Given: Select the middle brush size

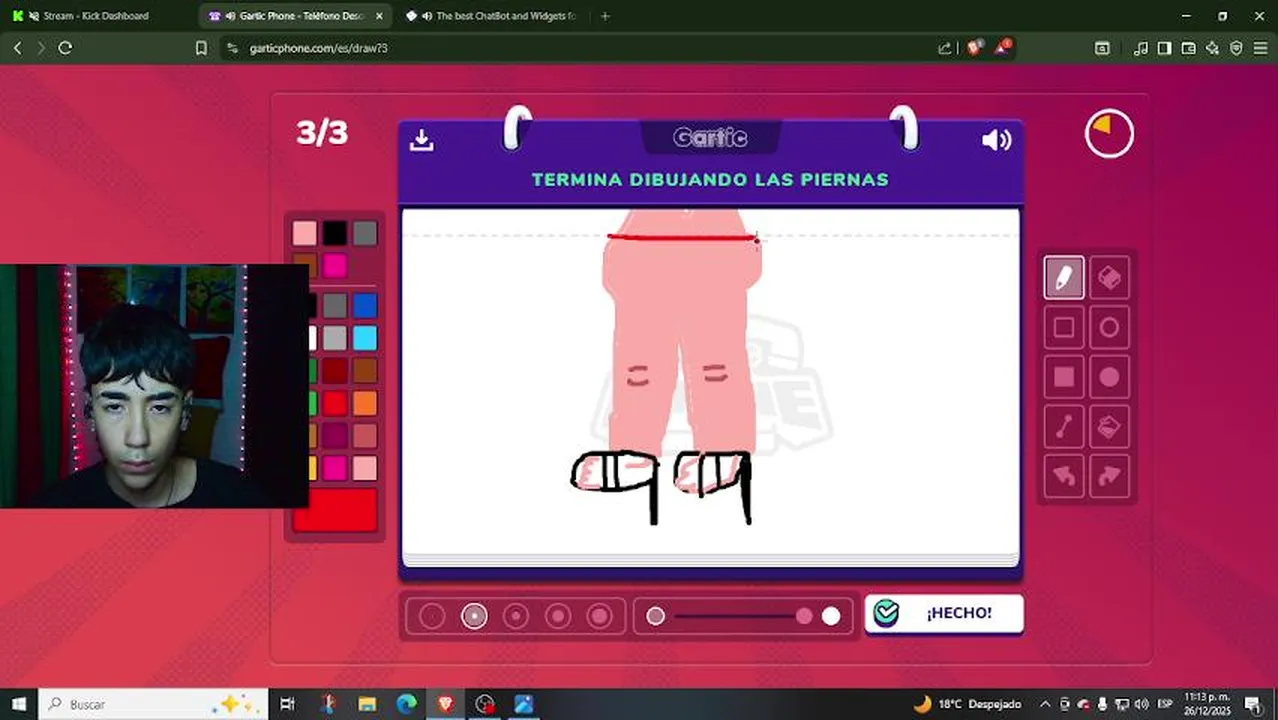Looking at the screenshot, I should [x=516, y=616].
